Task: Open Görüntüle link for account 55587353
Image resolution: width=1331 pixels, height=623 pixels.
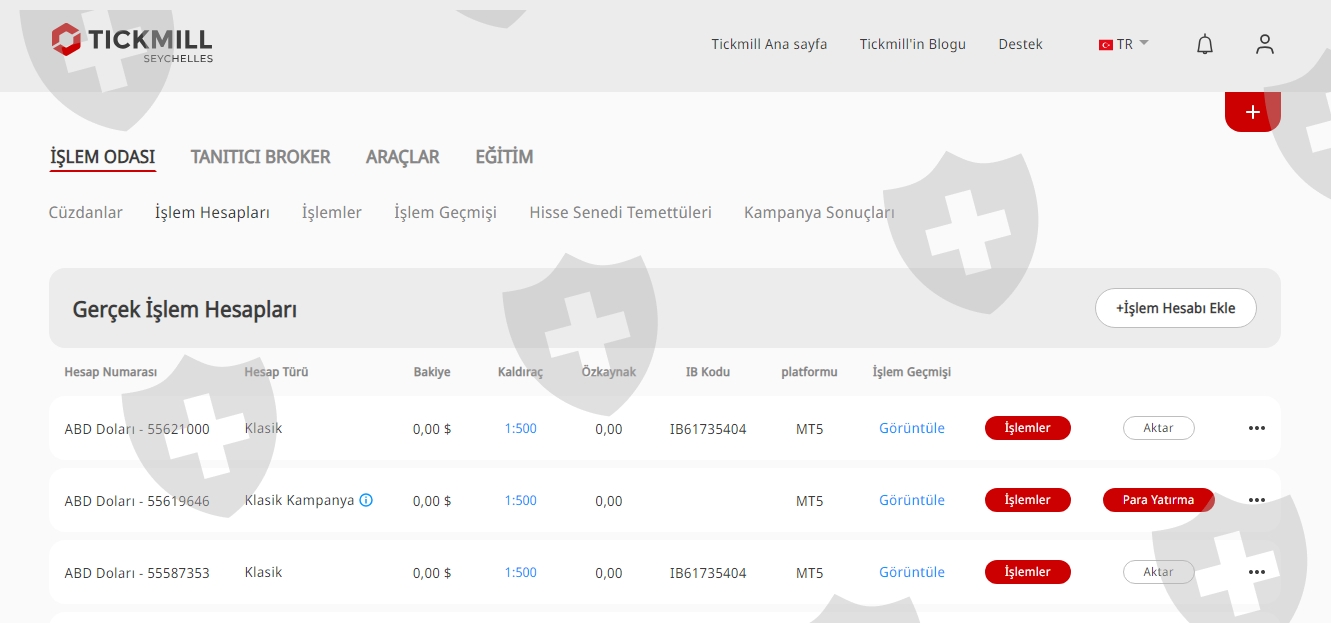Action: pos(911,572)
